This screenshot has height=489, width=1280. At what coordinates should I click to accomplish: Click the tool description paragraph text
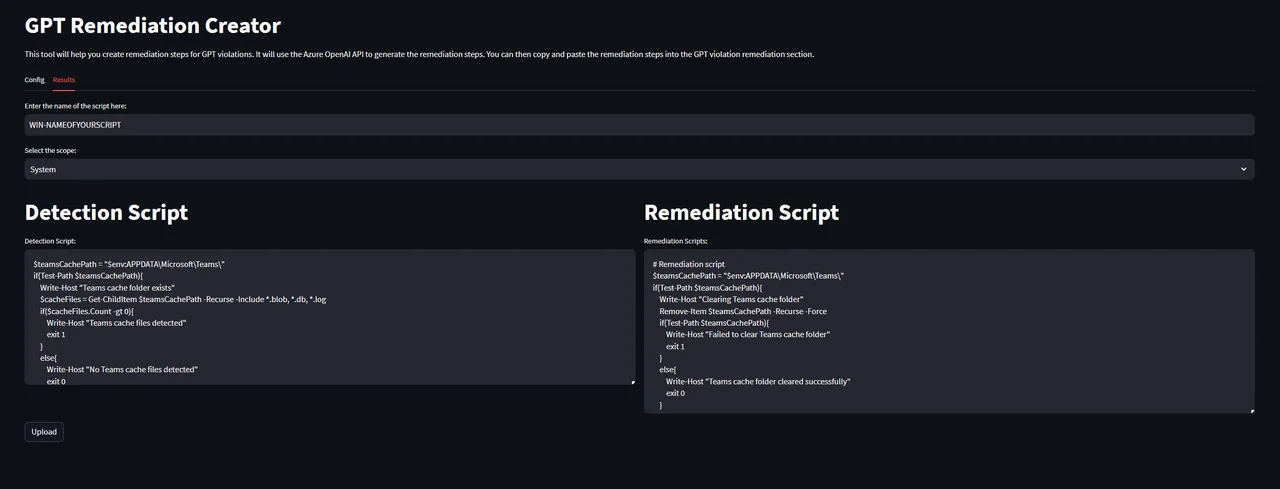419,54
